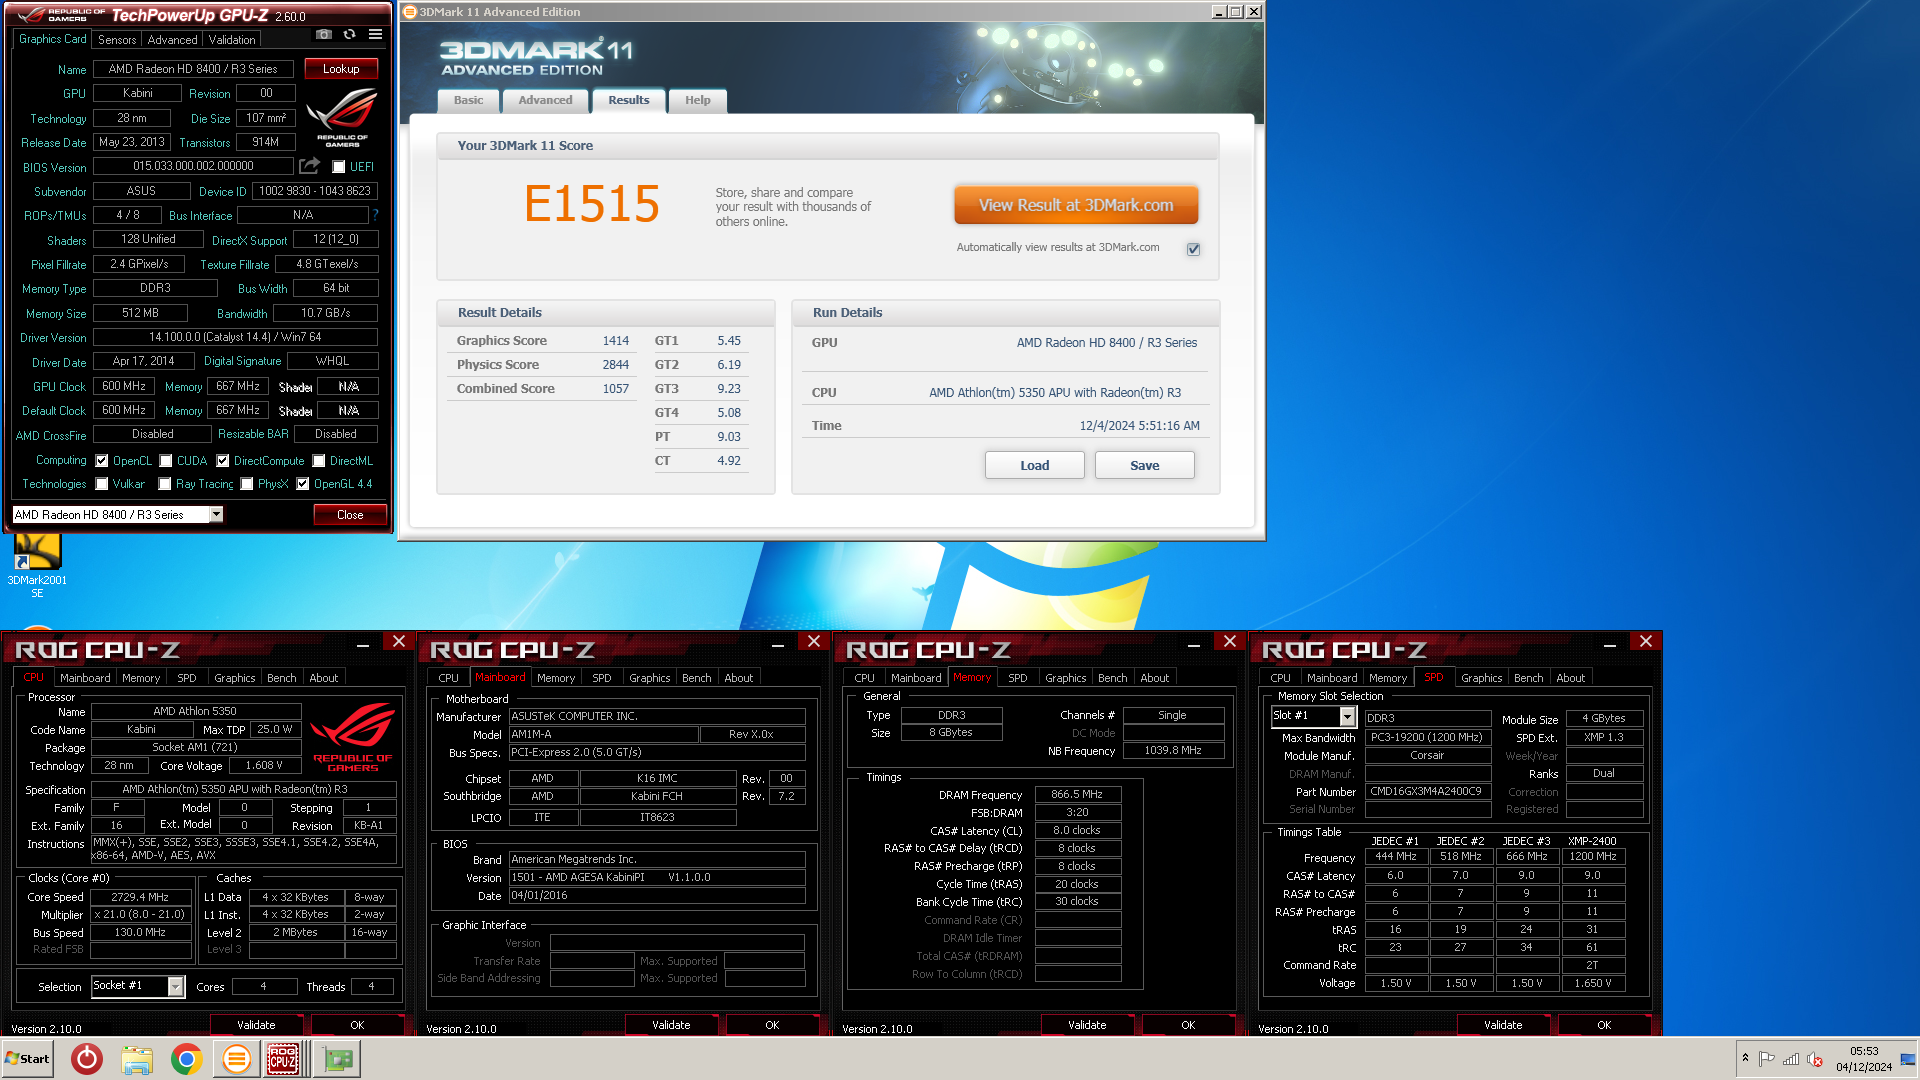The height and width of the screenshot is (1080, 1920).
Task: Click the BIOS share/export icon in GPU-Z
Action: pyautogui.click(x=310, y=166)
